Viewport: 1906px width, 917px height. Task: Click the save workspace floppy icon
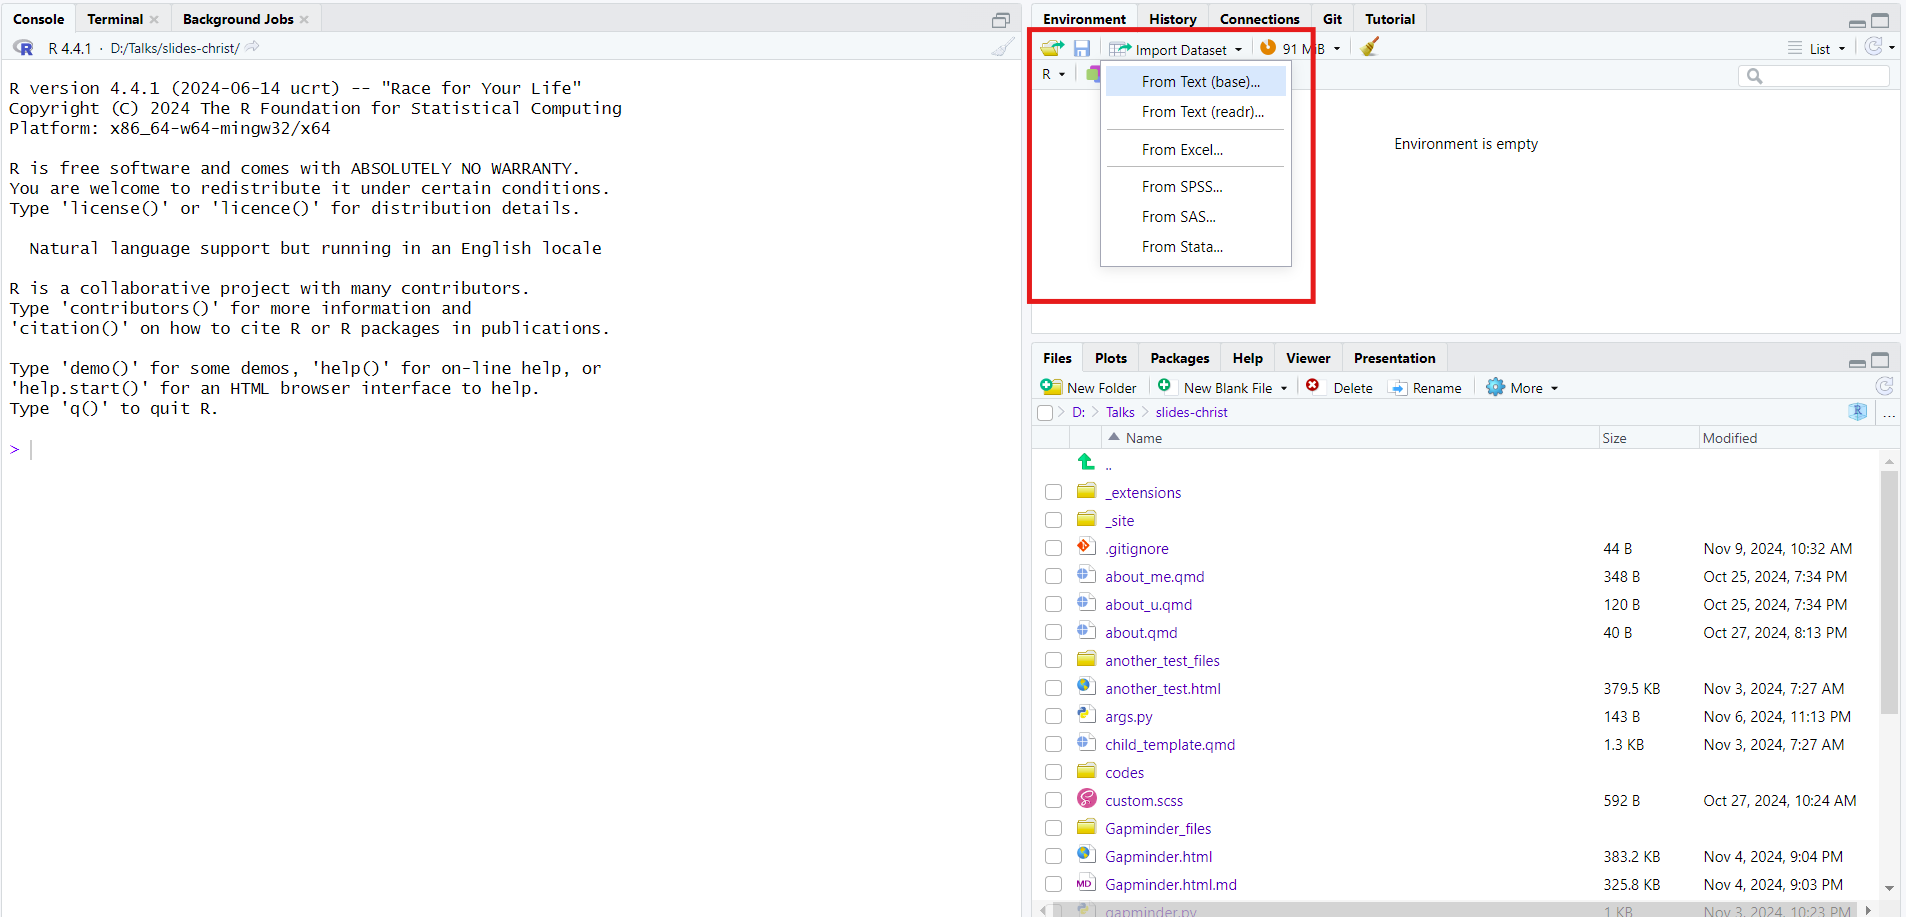point(1081,48)
